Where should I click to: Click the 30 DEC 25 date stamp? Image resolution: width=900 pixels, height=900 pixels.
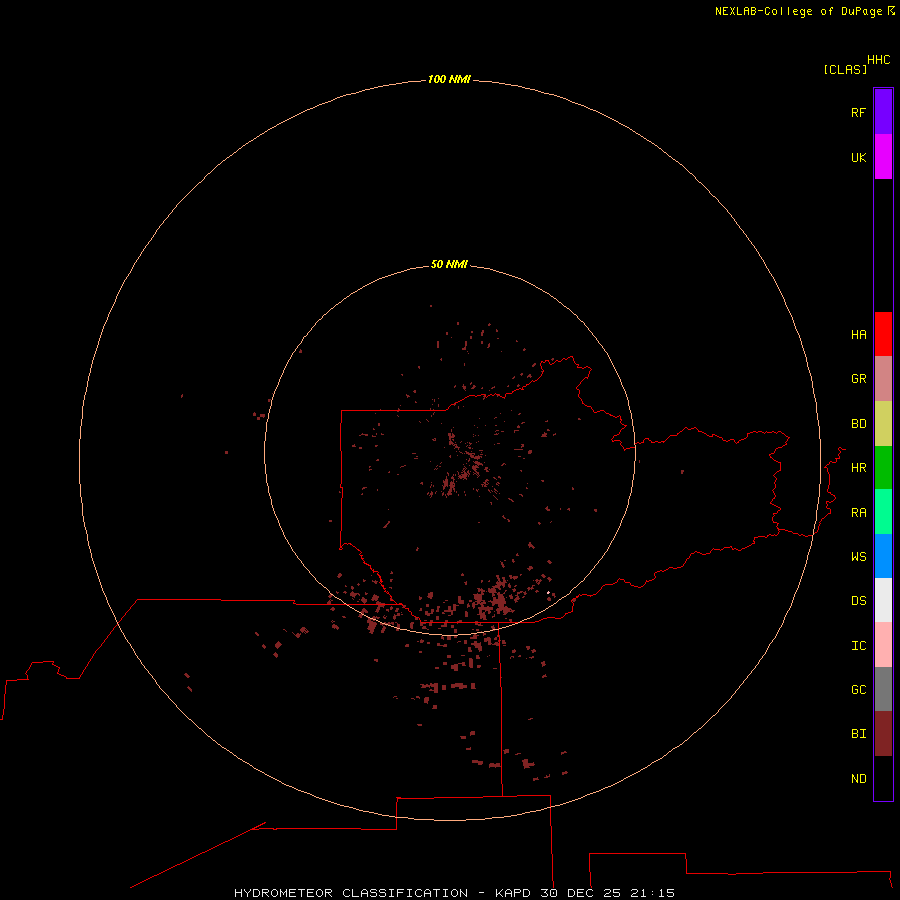(580, 893)
